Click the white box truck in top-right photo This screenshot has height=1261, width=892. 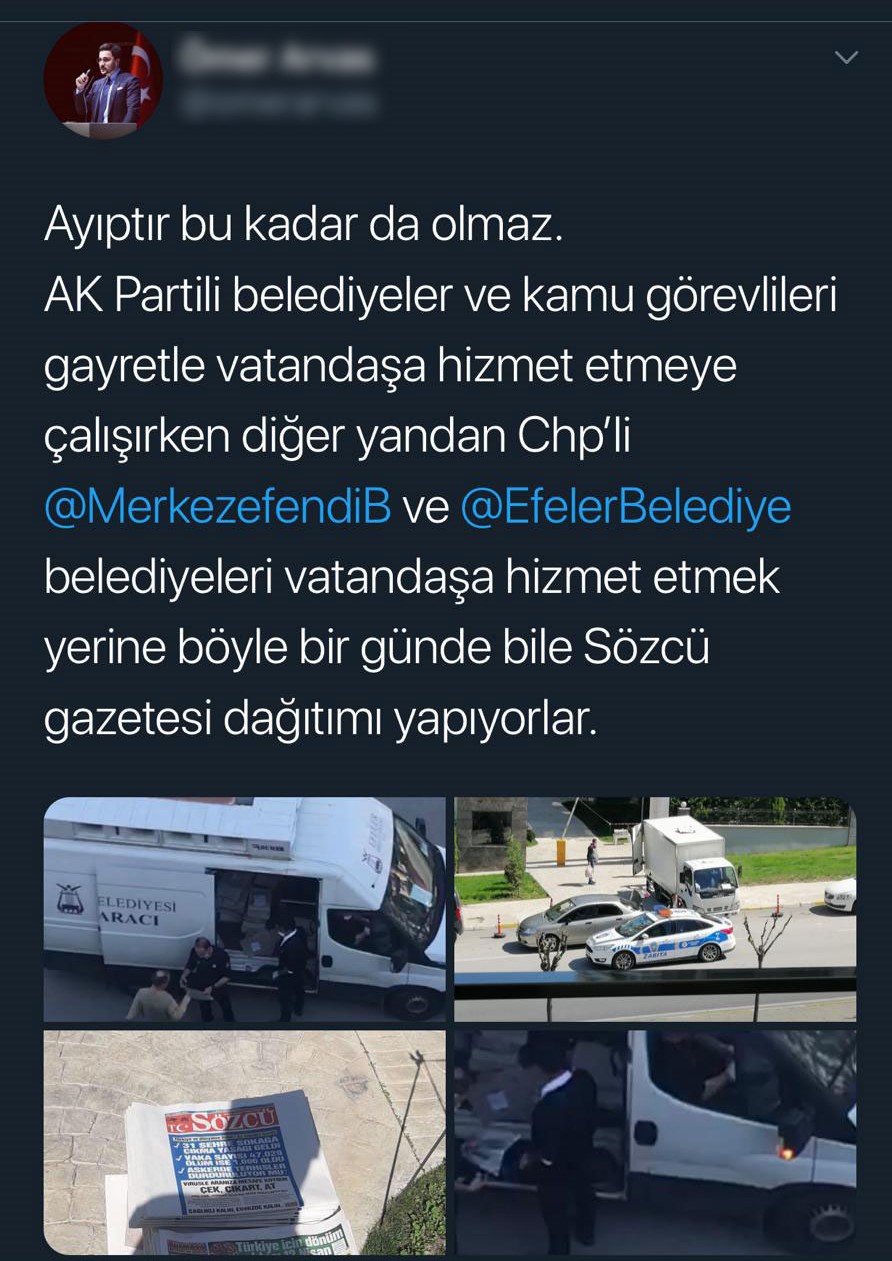point(685,862)
